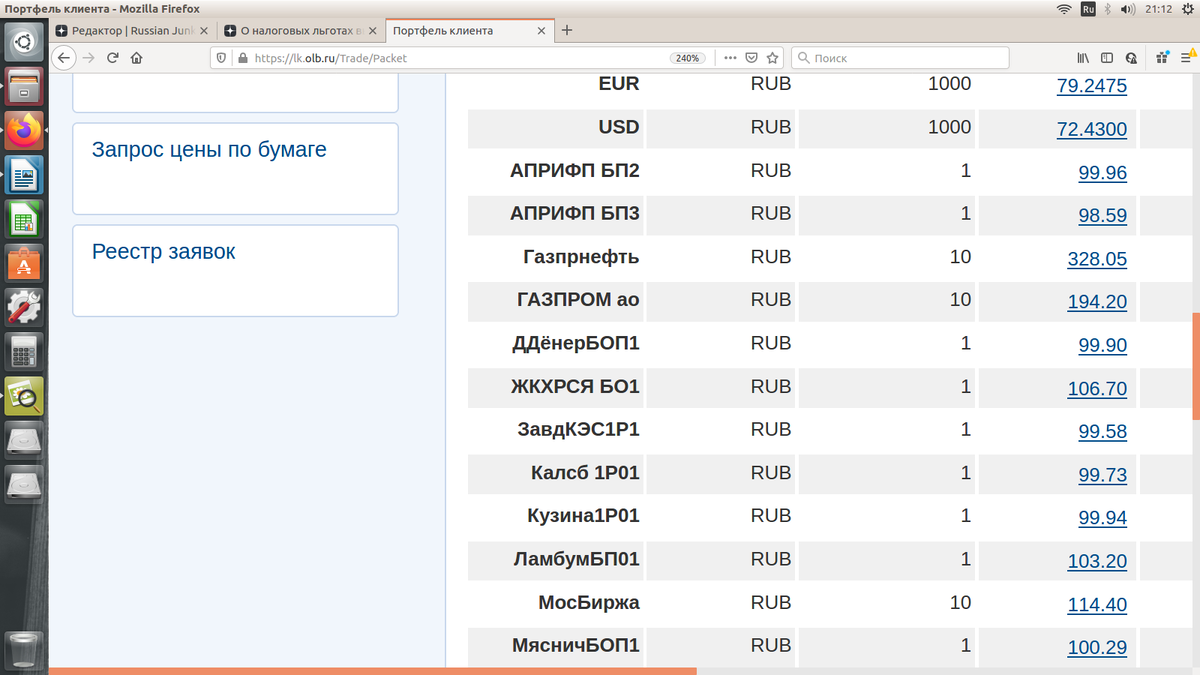The height and width of the screenshot is (675, 1200).
Task: Open the АПРИФП БП2 price 99.96
Action: click(1103, 173)
